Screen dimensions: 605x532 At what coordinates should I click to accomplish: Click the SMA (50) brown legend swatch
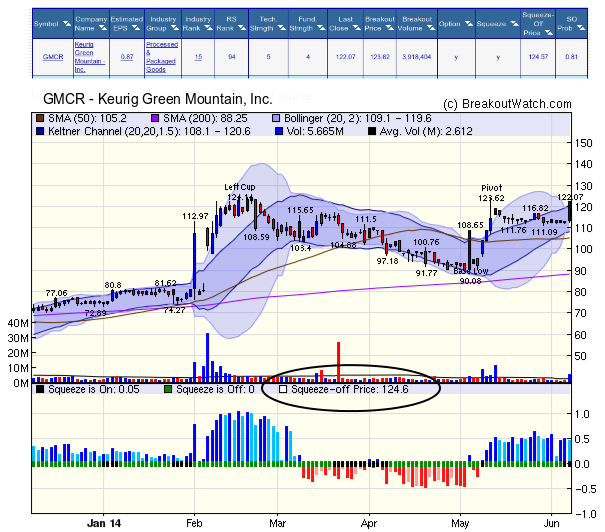point(40,118)
